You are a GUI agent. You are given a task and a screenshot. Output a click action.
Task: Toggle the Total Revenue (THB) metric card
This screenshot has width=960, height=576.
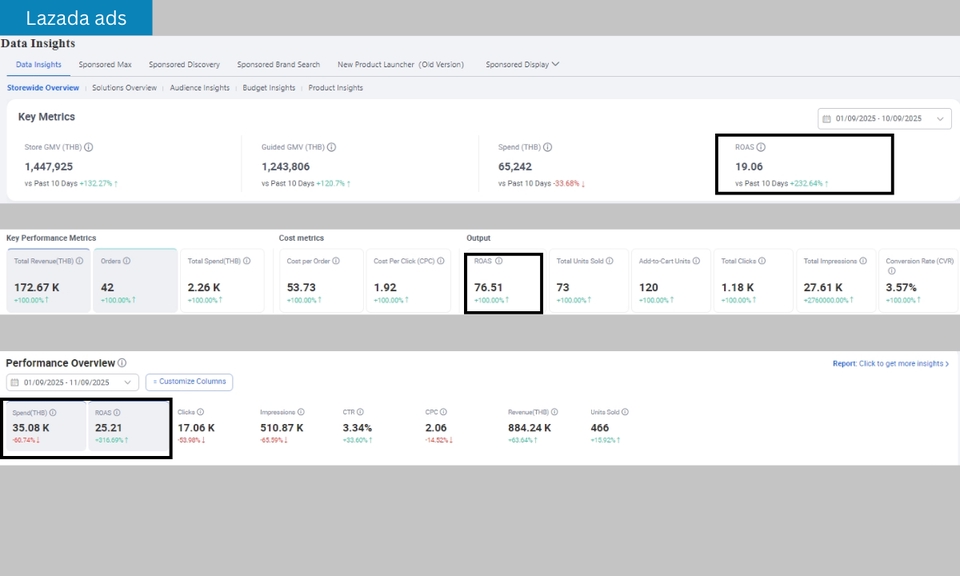click(47, 280)
